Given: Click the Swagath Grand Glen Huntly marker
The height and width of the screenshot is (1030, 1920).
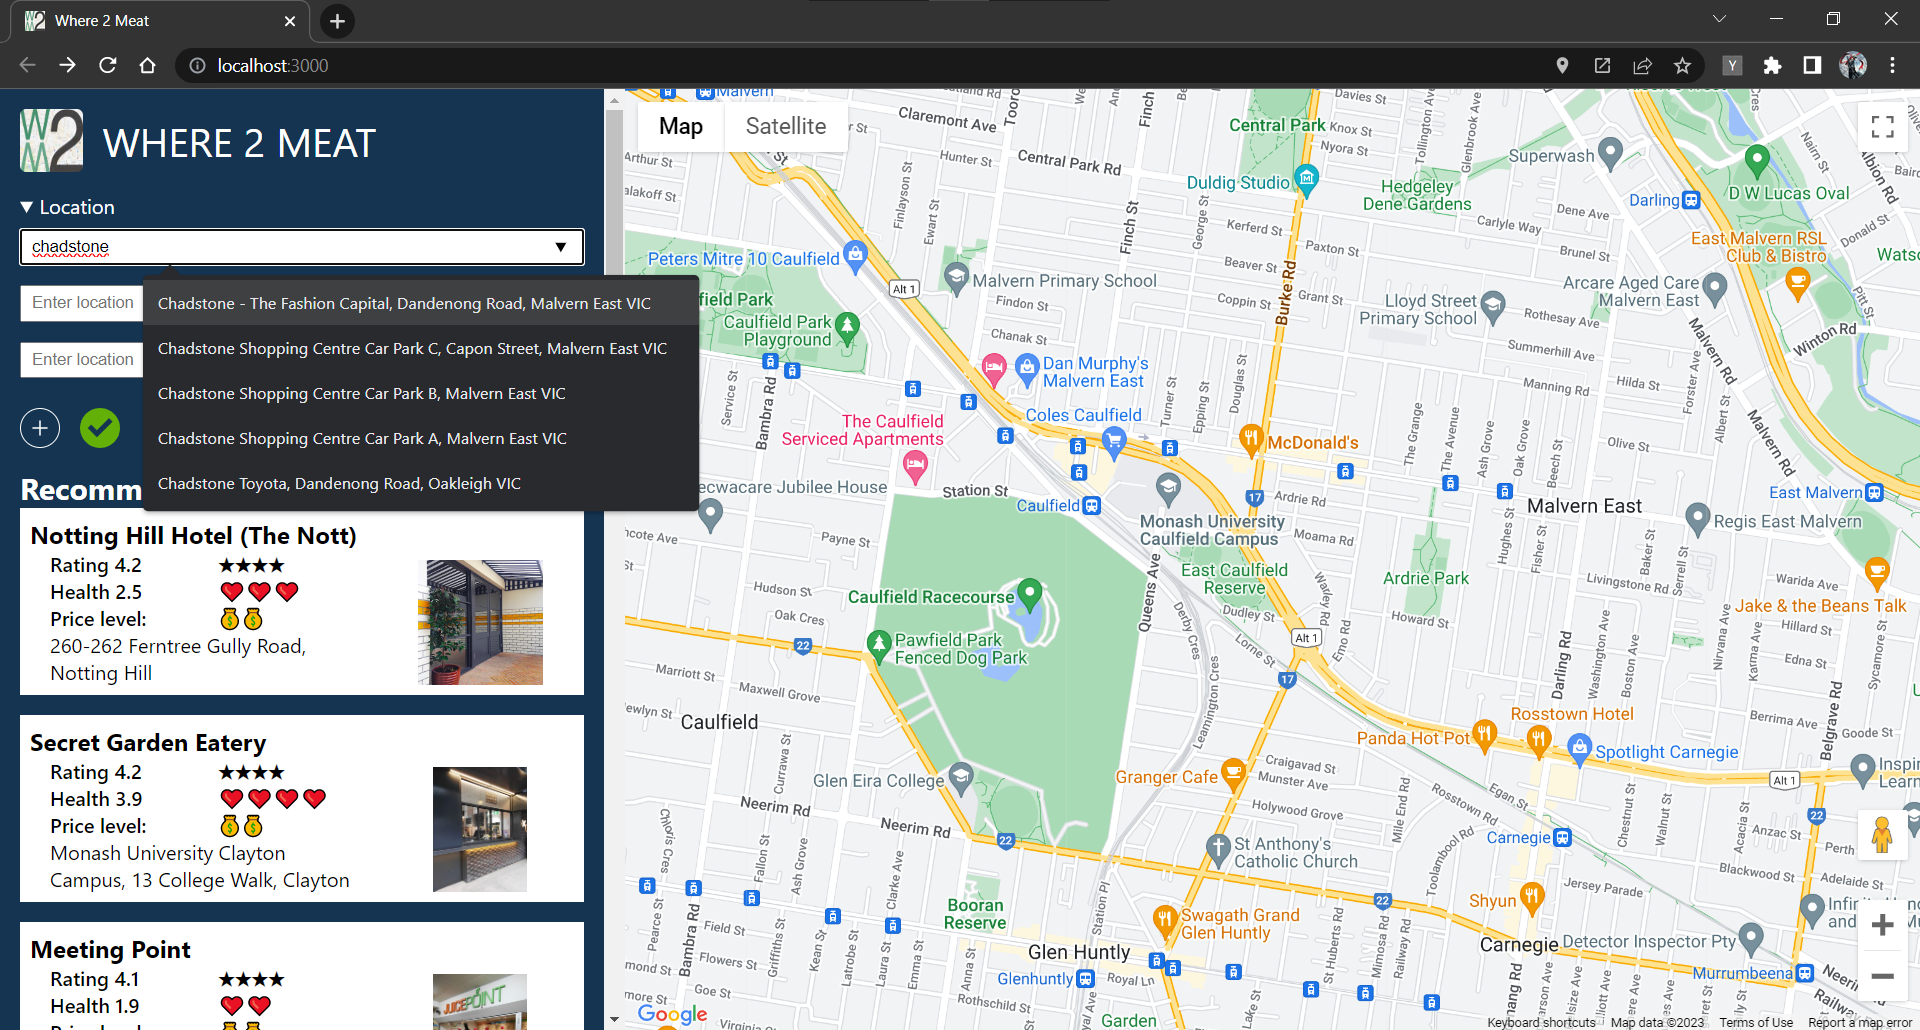Looking at the screenshot, I should 1165,919.
